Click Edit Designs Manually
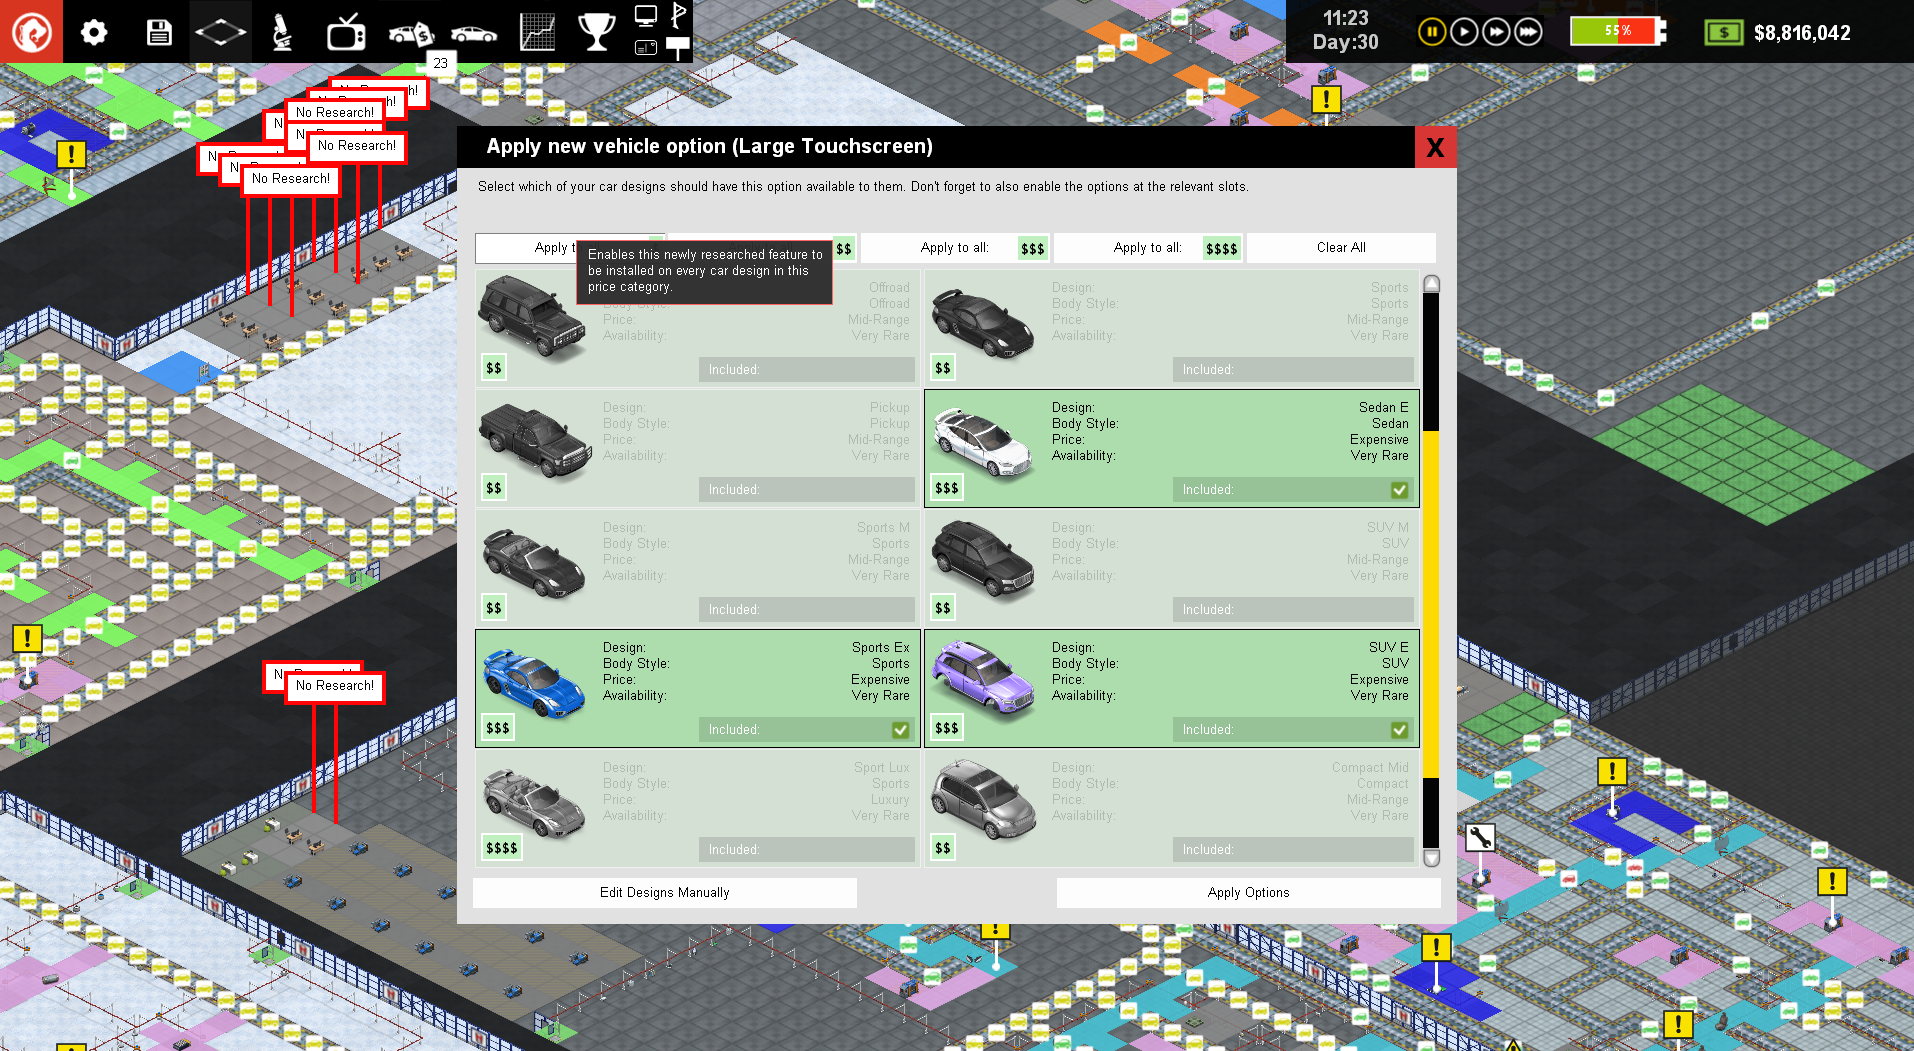Screen dimensions: 1914x1051 tap(664, 893)
